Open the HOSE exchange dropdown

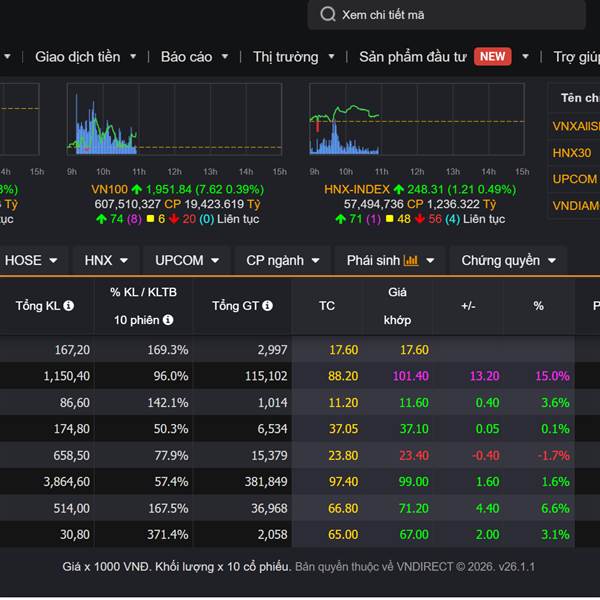coord(31,260)
